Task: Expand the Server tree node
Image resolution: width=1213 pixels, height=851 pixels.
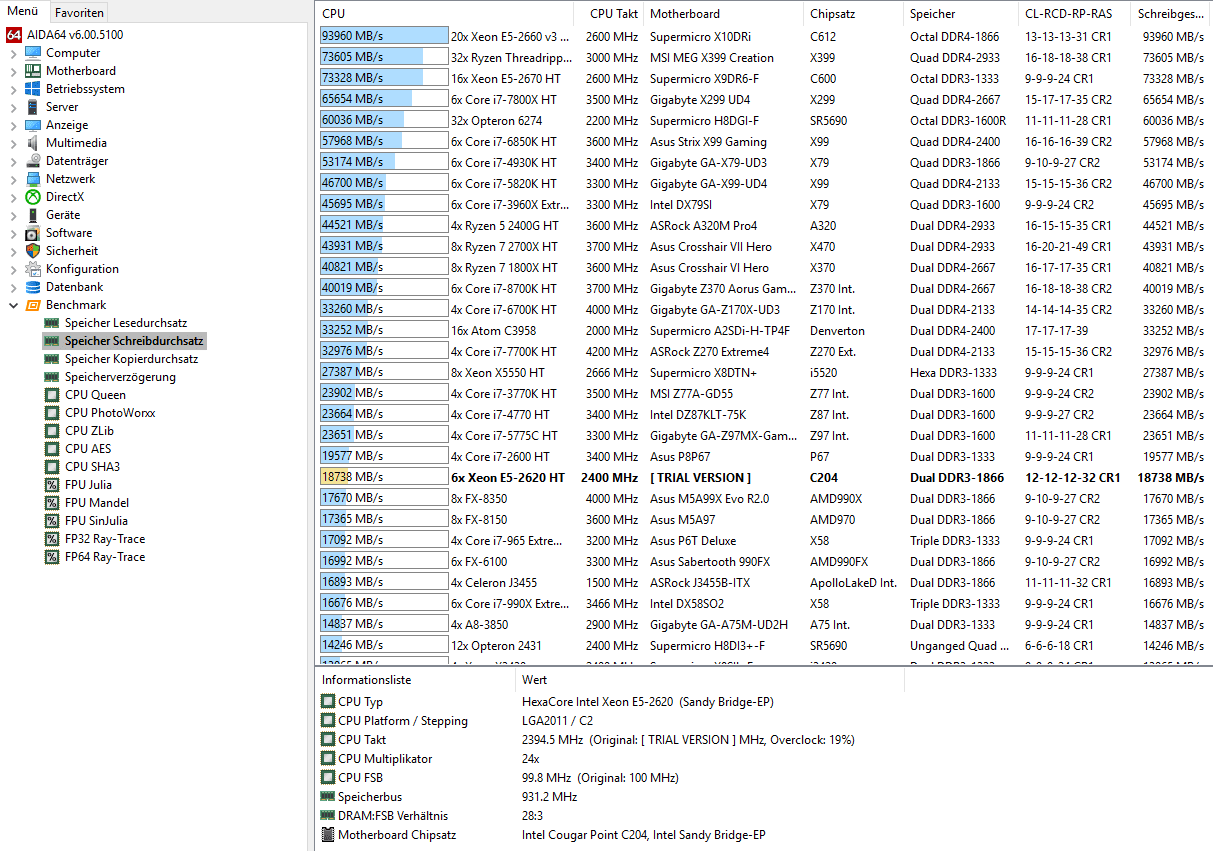Action: 13,107
